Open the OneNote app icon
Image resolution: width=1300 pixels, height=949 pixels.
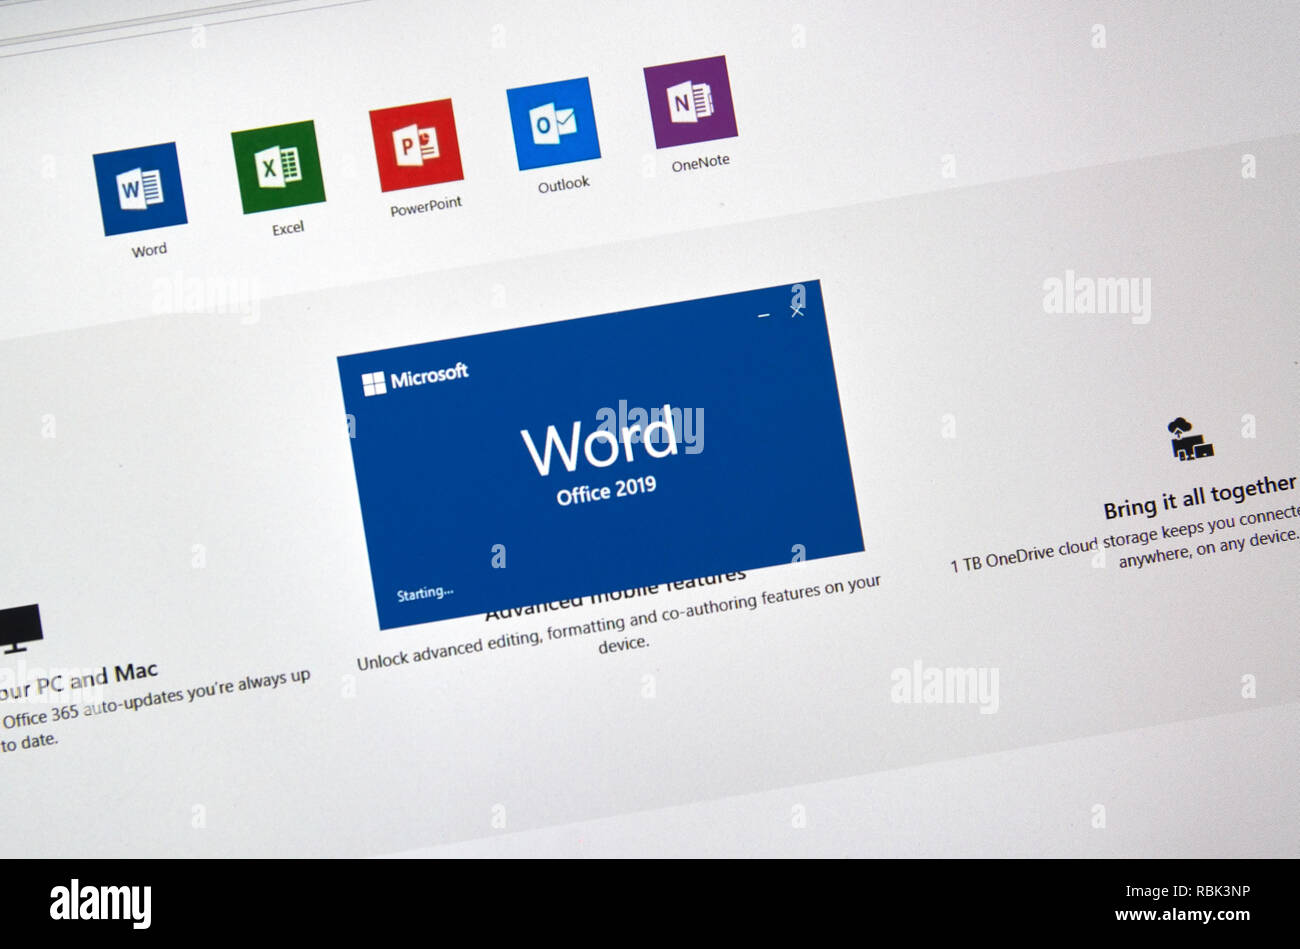[x=690, y=102]
